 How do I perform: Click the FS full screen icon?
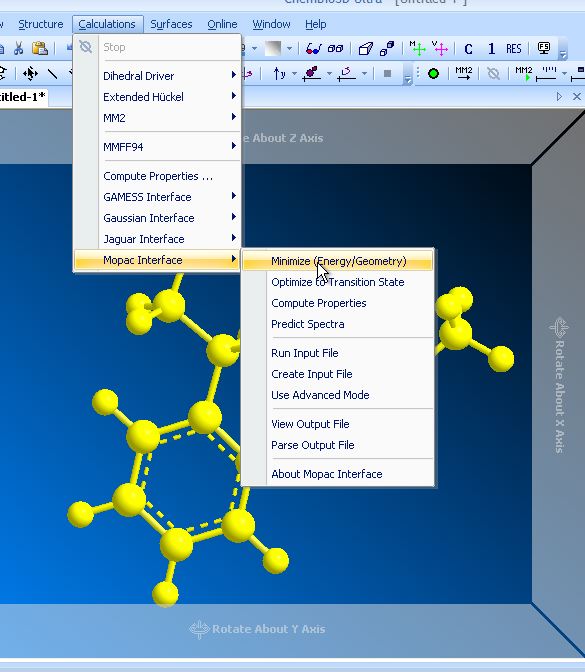pos(544,48)
